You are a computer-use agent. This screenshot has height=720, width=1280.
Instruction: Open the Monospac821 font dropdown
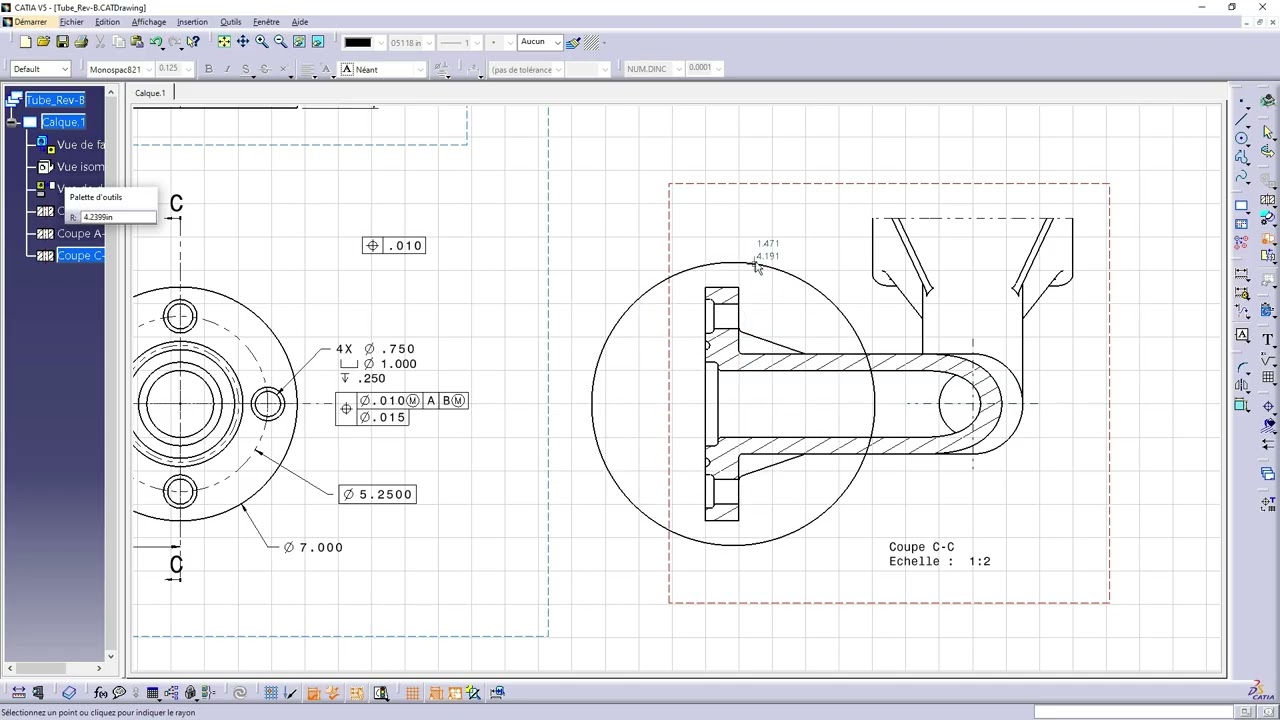pos(119,69)
